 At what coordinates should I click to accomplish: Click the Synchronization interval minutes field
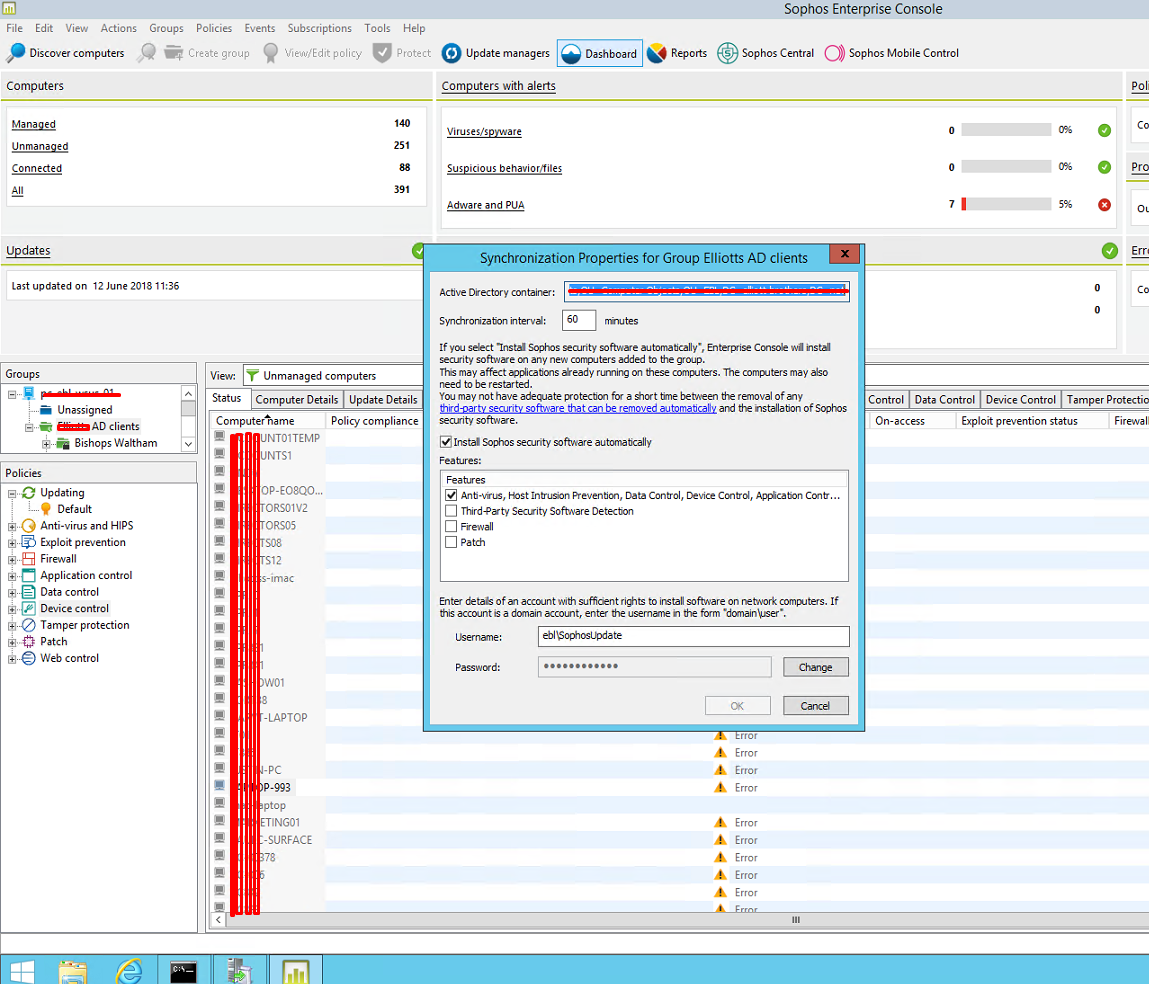[579, 320]
